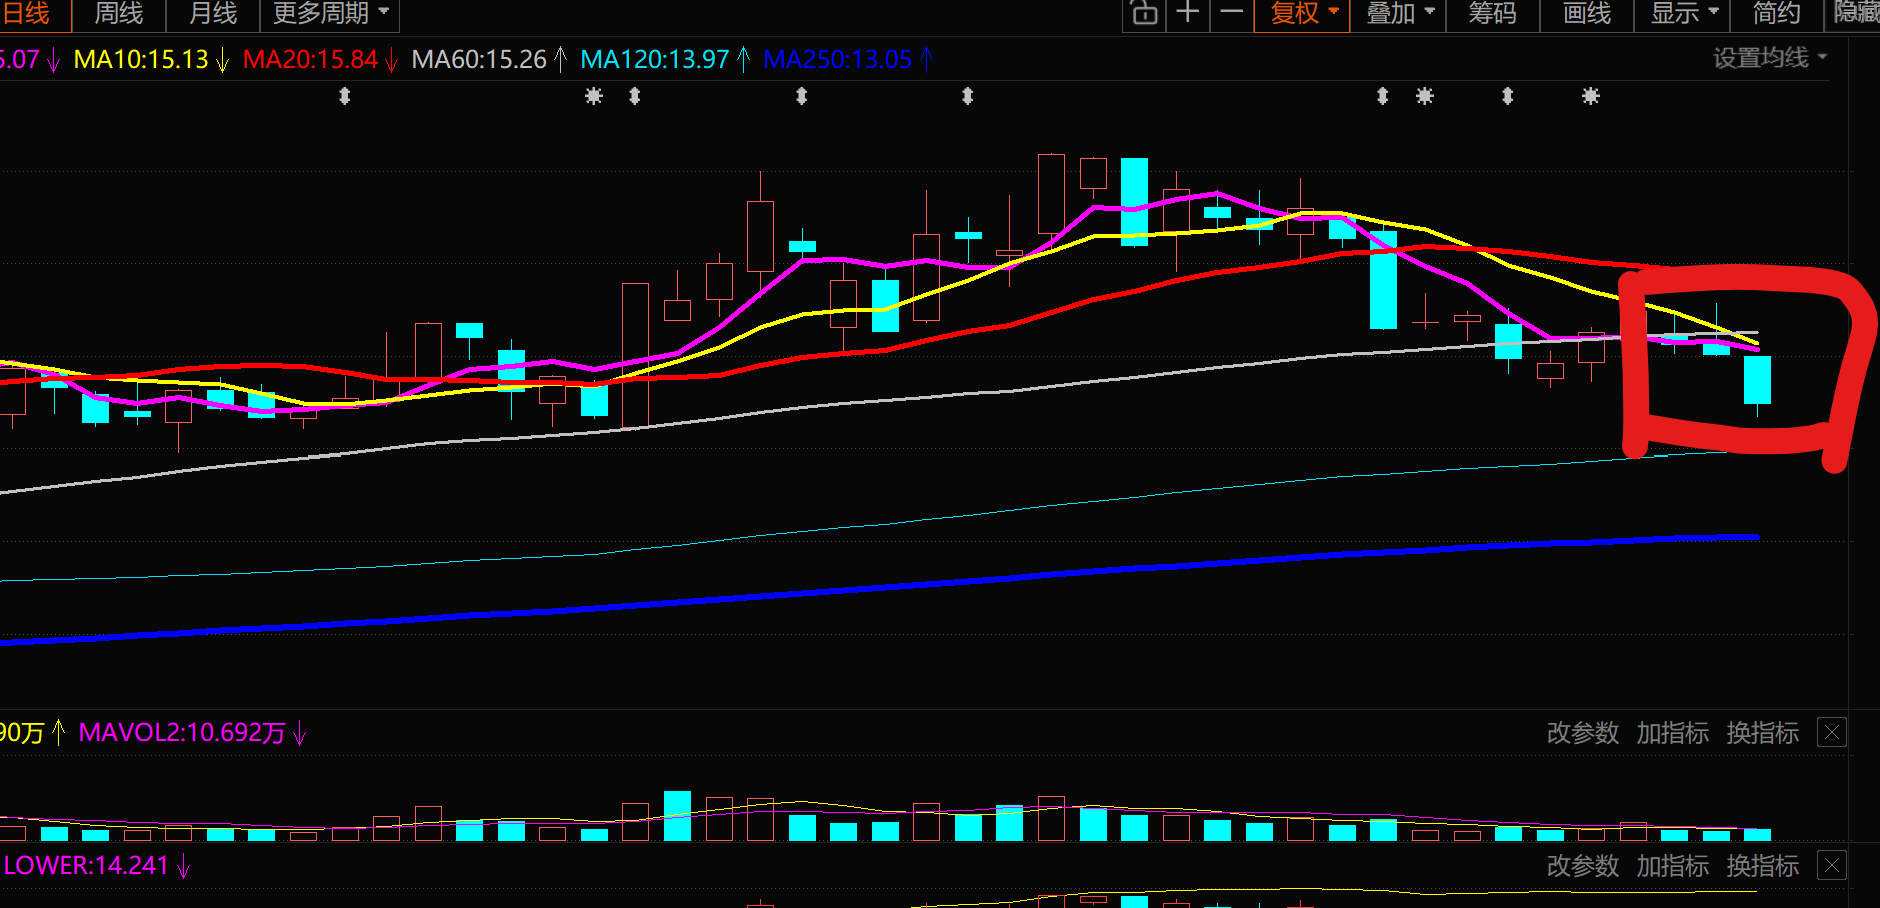1880x908 pixels.
Task: Click 加指标 in the LOWER indicator panel
Action: [x=1673, y=866]
